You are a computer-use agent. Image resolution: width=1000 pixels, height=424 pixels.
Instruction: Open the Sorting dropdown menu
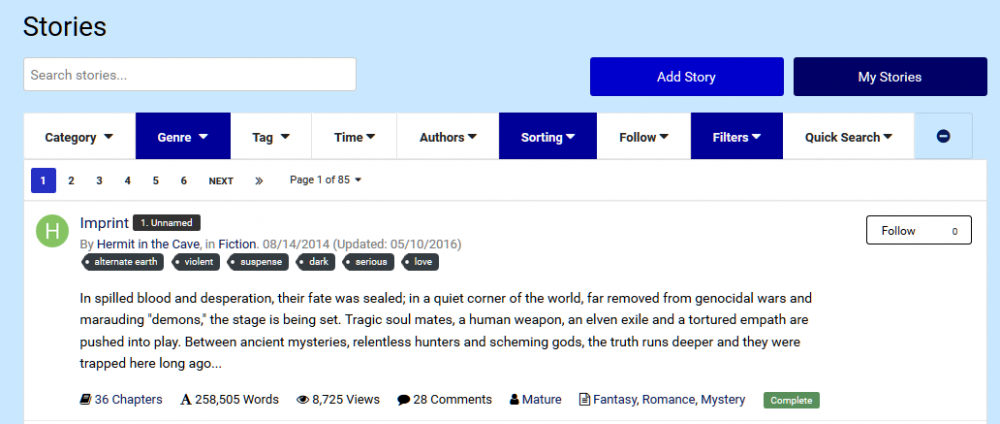click(547, 137)
